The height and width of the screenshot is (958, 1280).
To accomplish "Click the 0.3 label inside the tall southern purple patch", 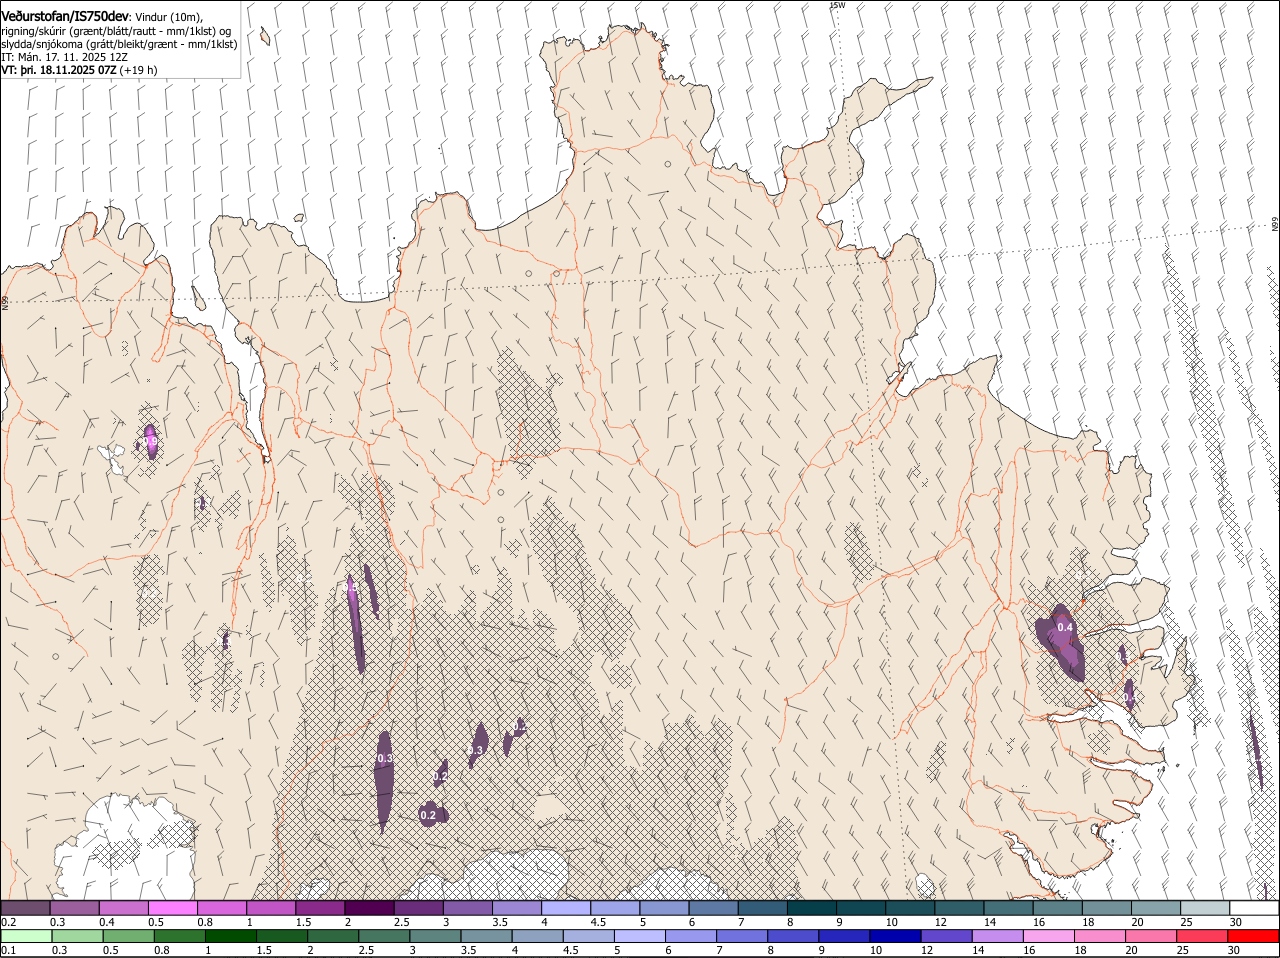I will point(385,760).
